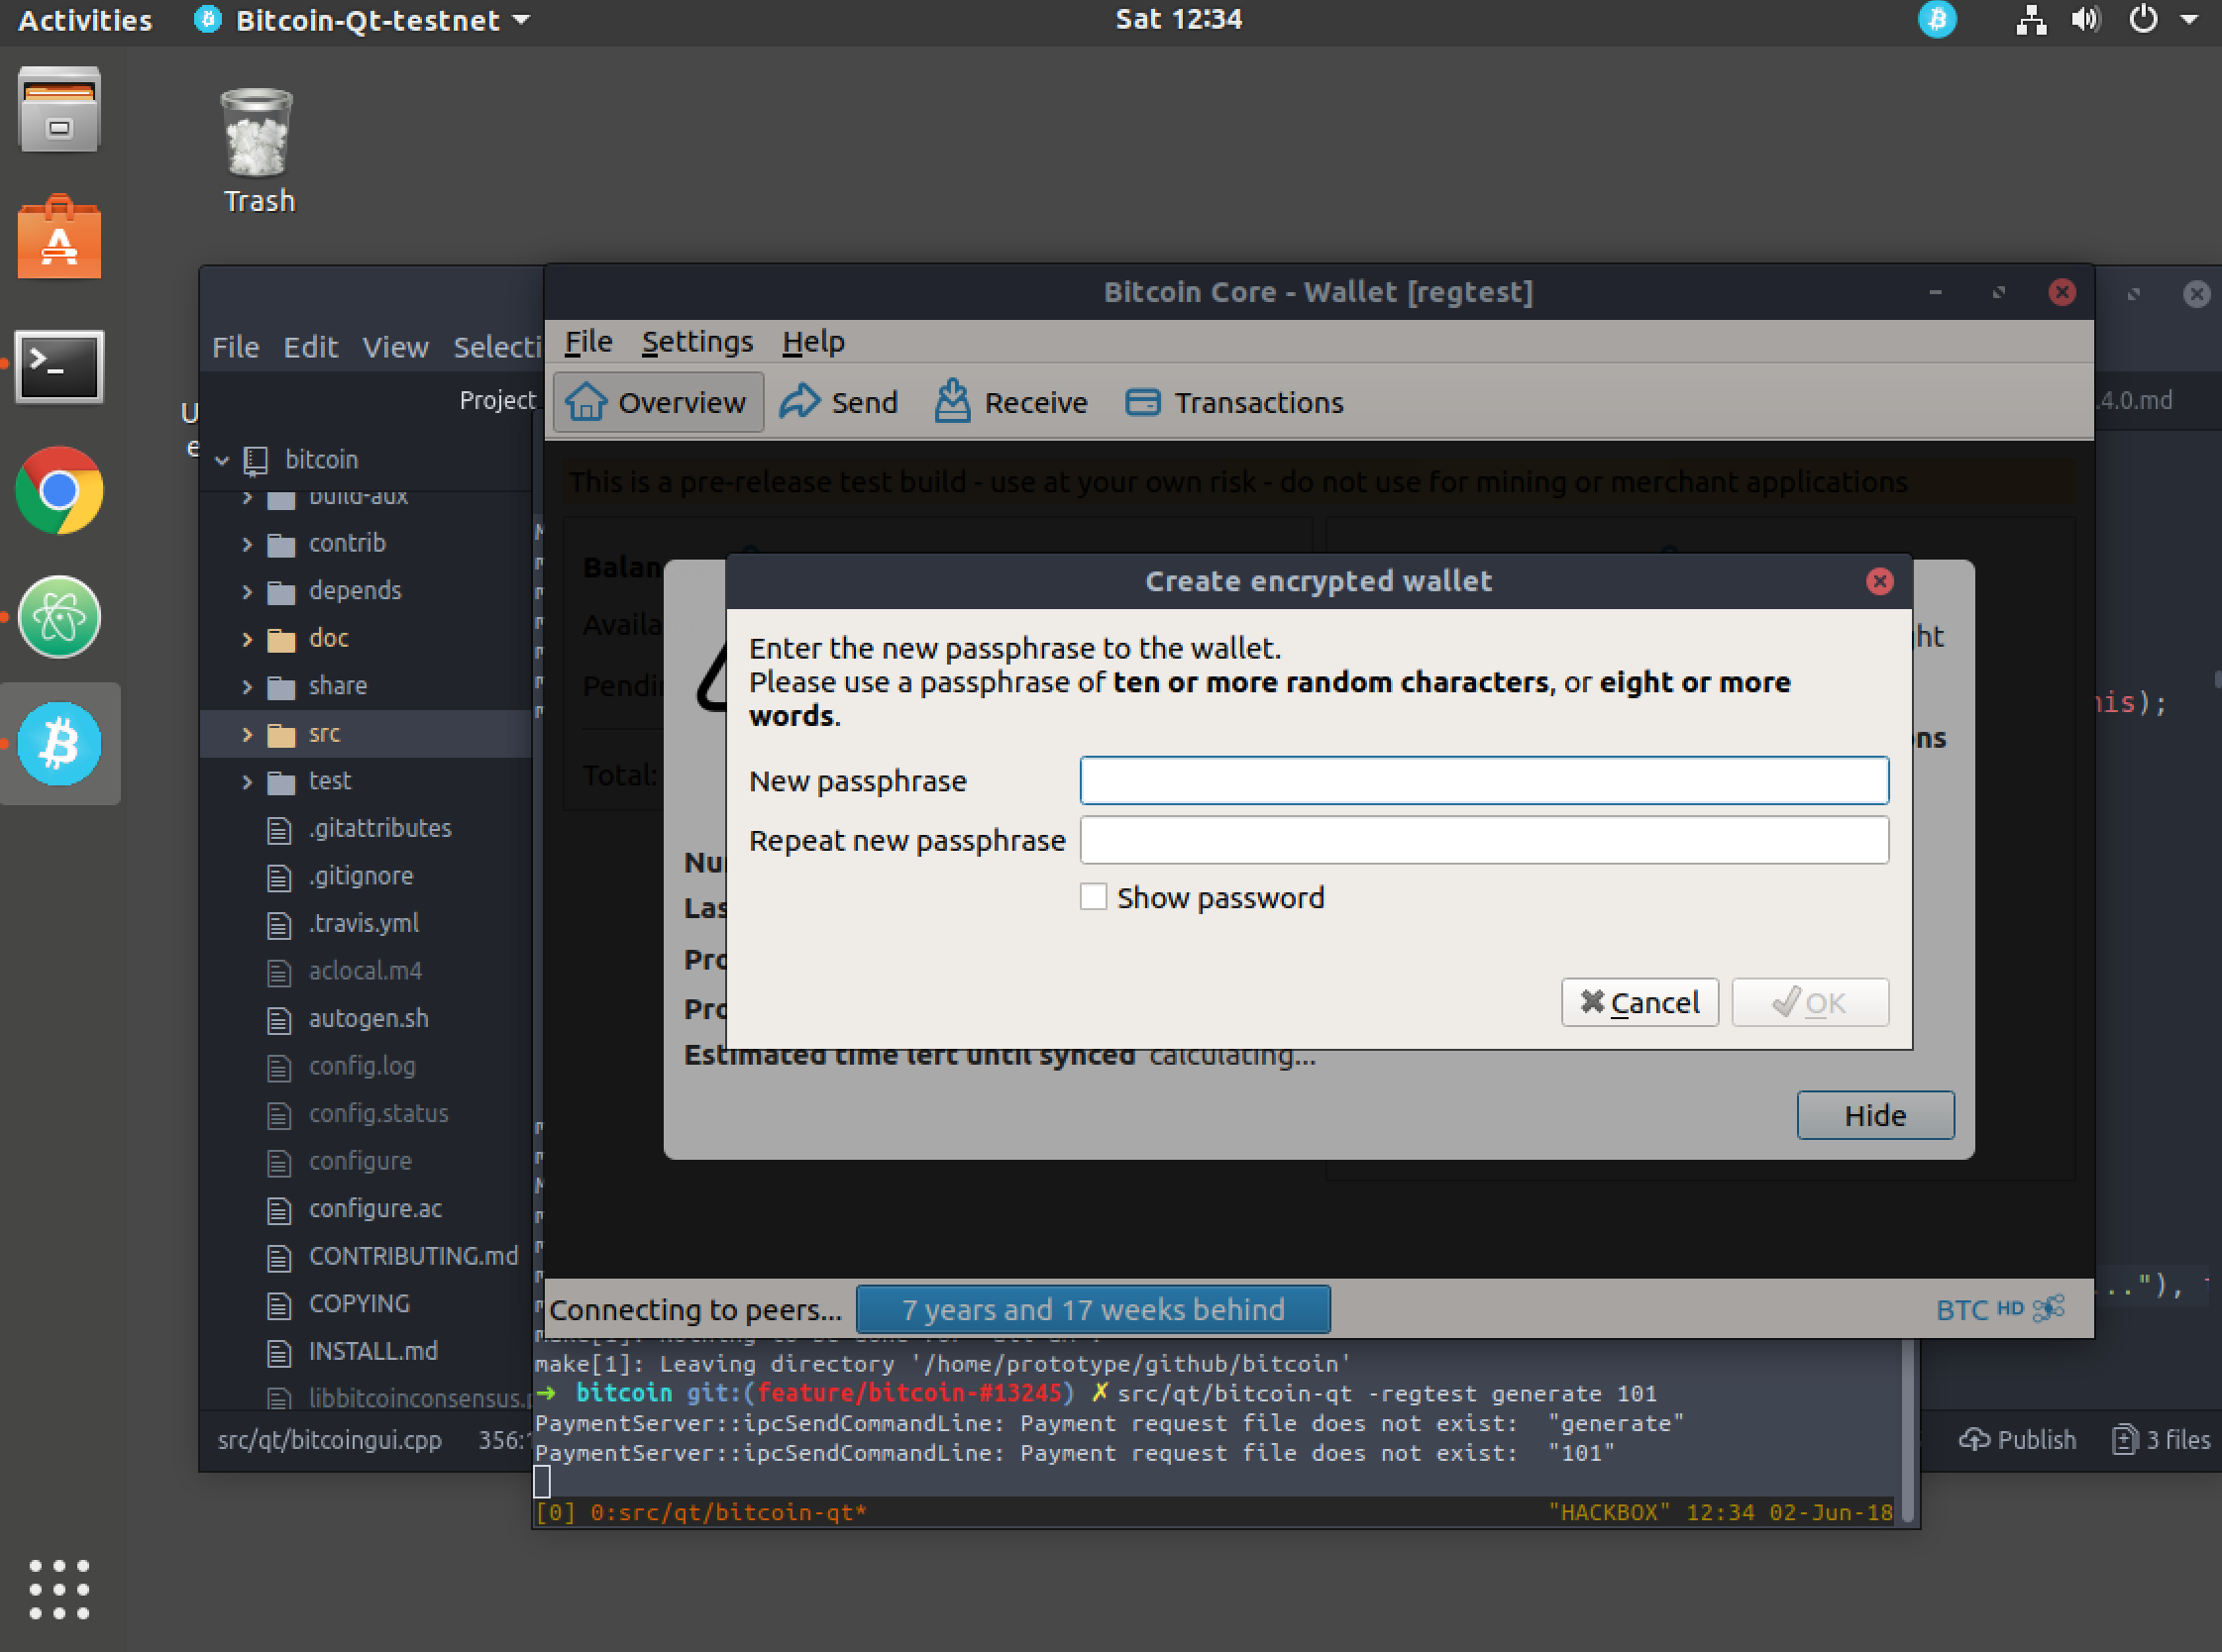Open the terminal from the dock

click(x=59, y=367)
